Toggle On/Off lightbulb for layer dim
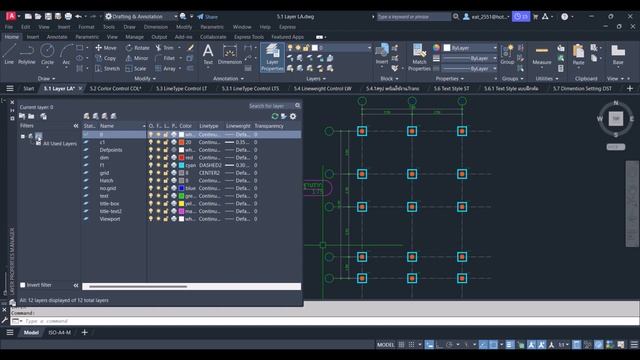The width and height of the screenshot is (640, 360). coord(151,158)
